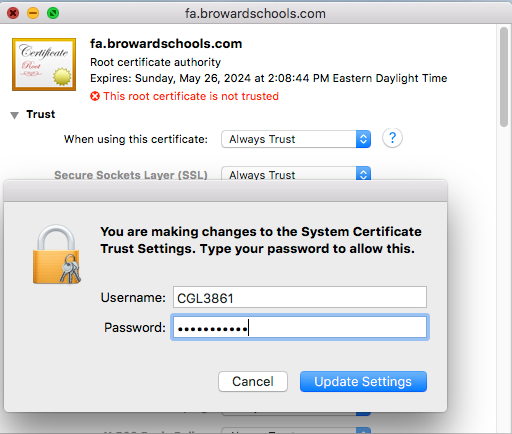Confirm with the Update Settings button
512x434 pixels.
point(363,381)
